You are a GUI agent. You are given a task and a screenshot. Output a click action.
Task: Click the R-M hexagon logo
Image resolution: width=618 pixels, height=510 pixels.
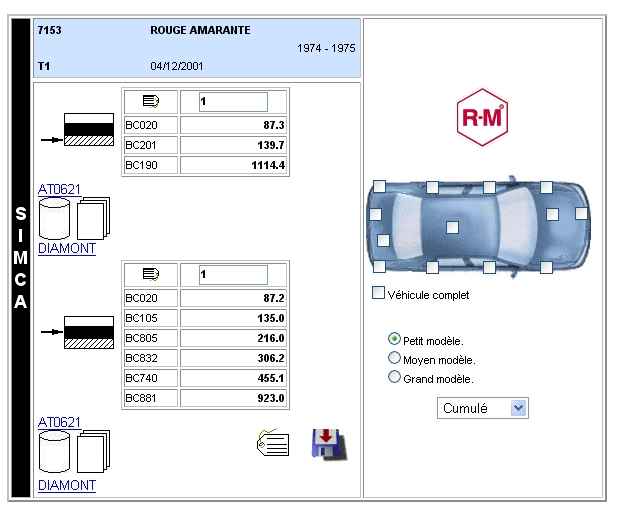tap(482, 117)
